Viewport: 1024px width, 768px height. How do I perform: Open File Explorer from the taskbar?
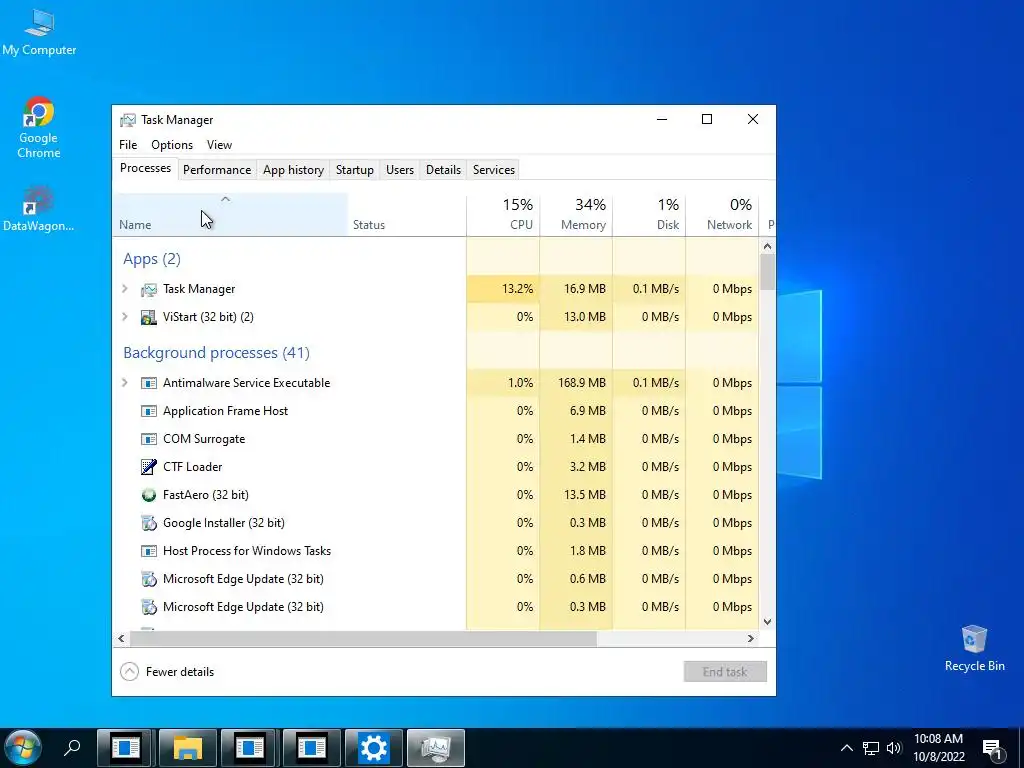187,748
